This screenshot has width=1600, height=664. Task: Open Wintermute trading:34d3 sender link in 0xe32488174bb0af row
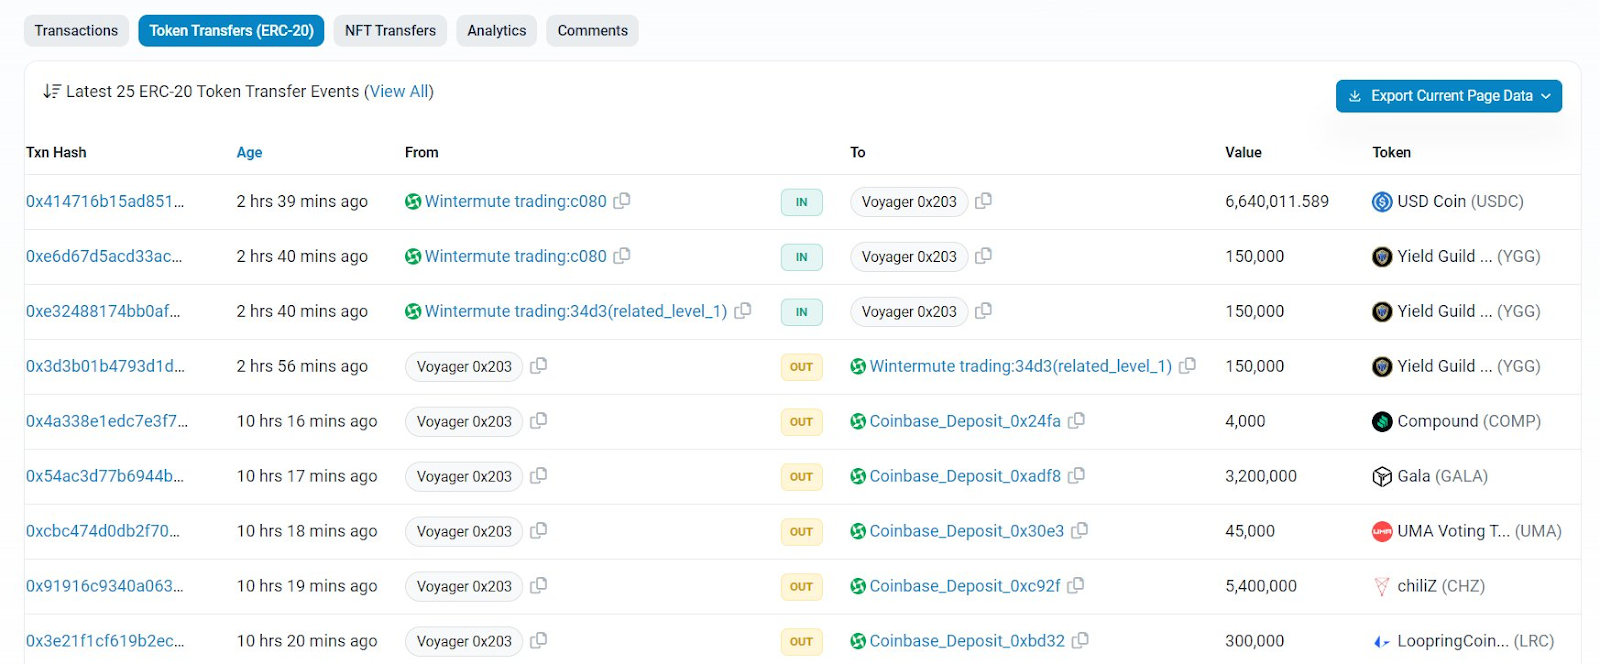coord(576,311)
